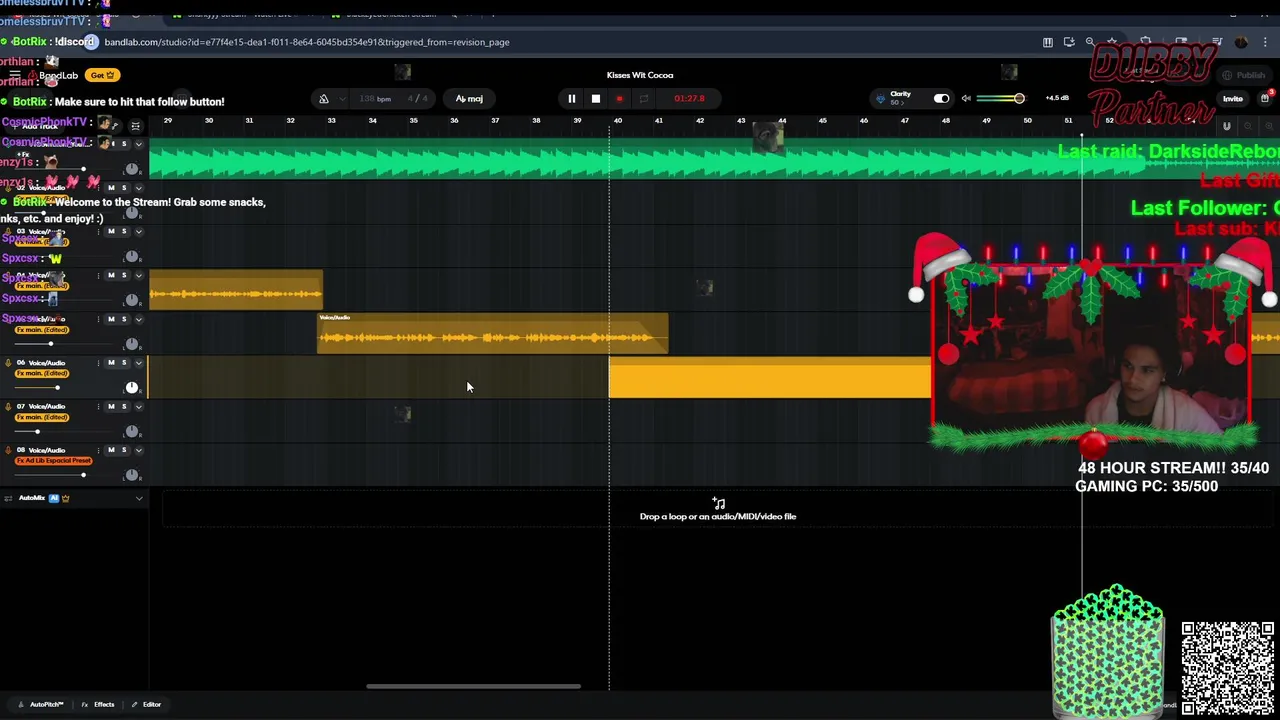Open track 06 Fx main. (Edited) preset
Image resolution: width=1280 pixels, height=720 pixels.
coord(42,373)
